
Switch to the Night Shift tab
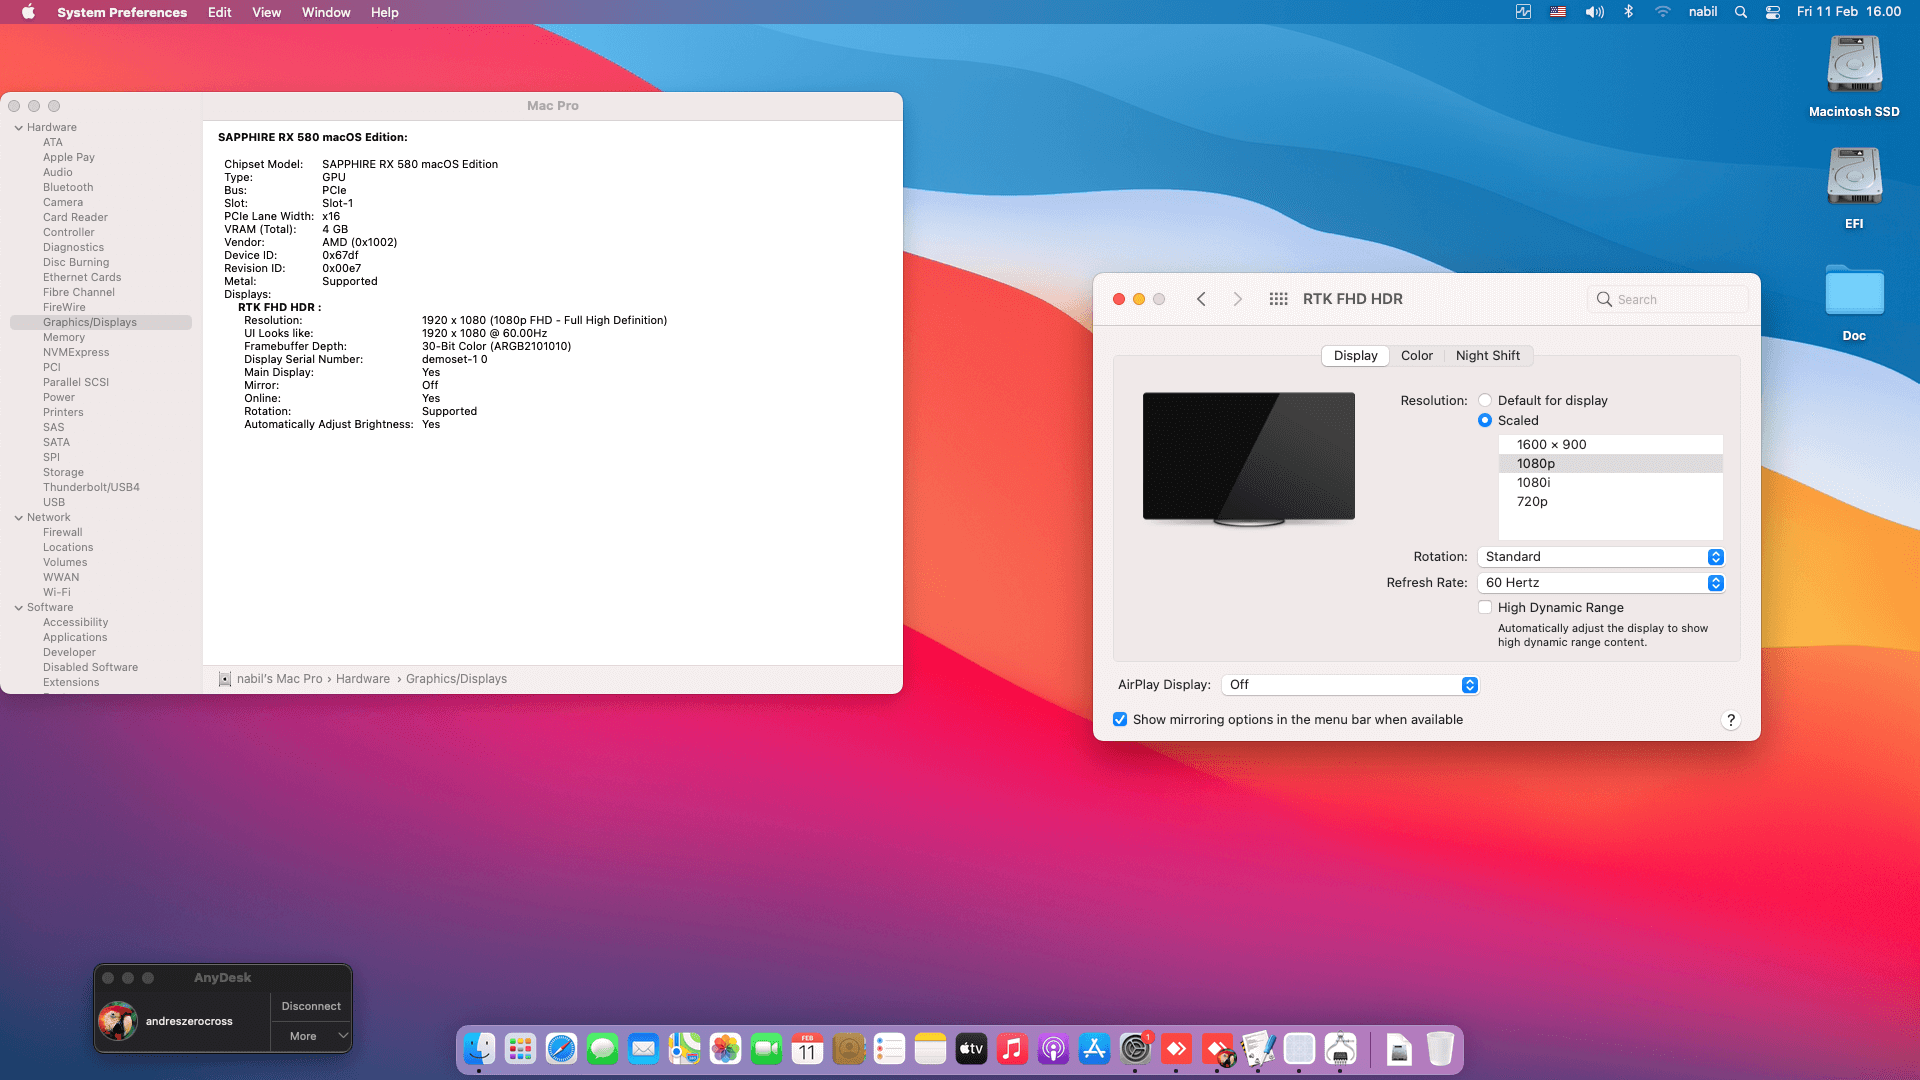point(1487,356)
